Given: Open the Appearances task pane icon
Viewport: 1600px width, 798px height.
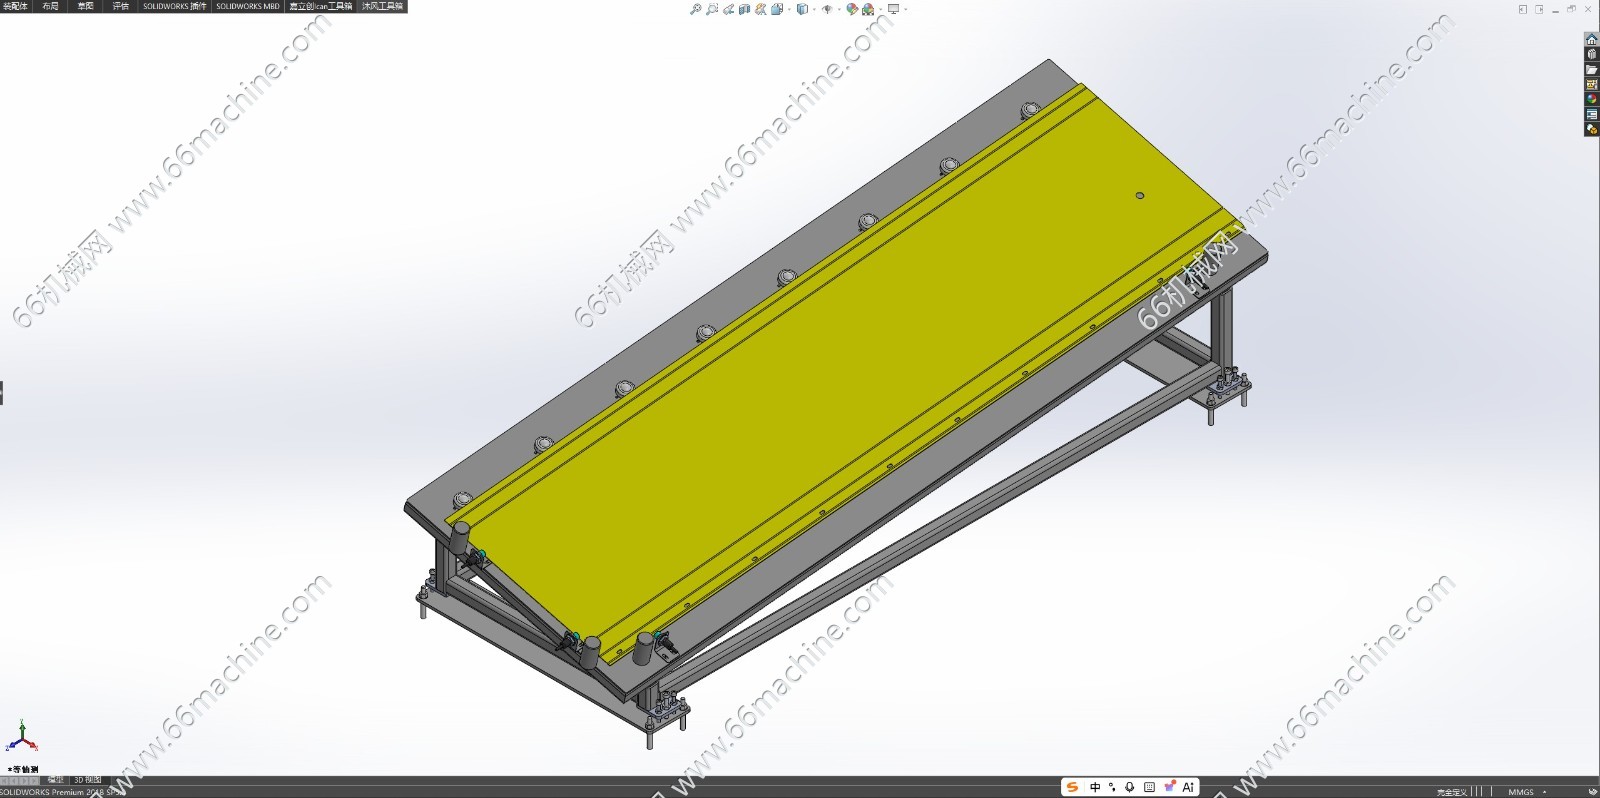Looking at the screenshot, I should (x=1591, y=99).
